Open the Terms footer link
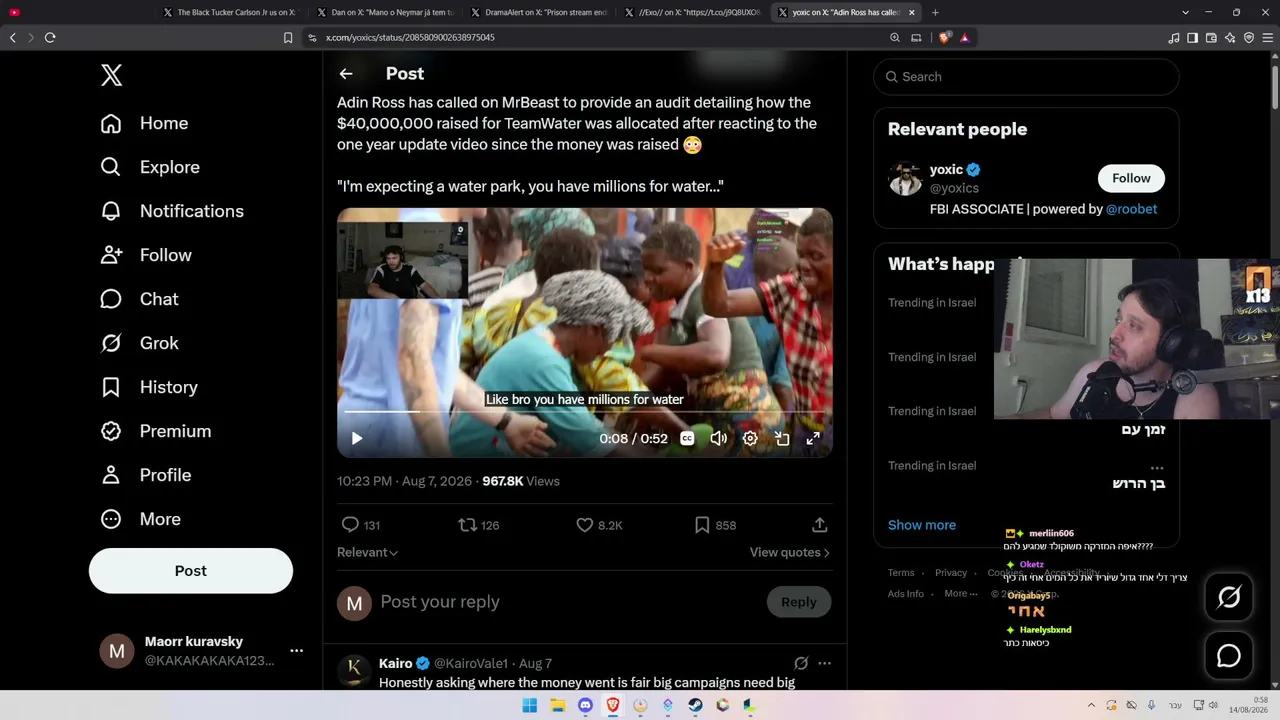Image resolution: width=1280 pixels, height=720 pixels. 901,573
